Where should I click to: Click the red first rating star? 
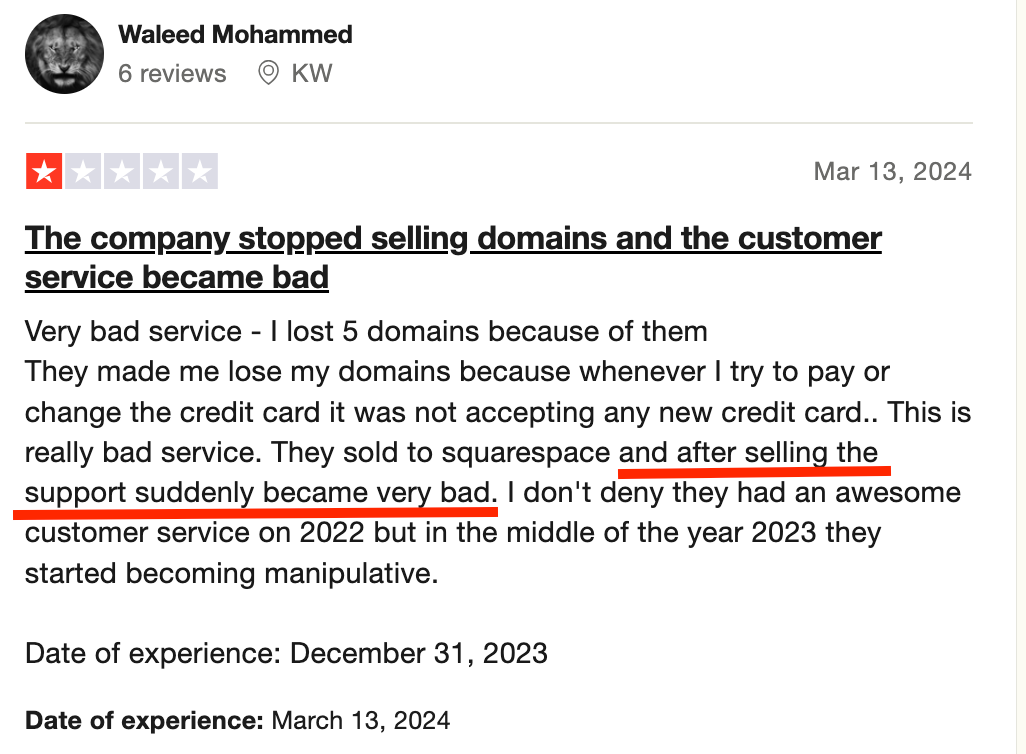[44, 171]
